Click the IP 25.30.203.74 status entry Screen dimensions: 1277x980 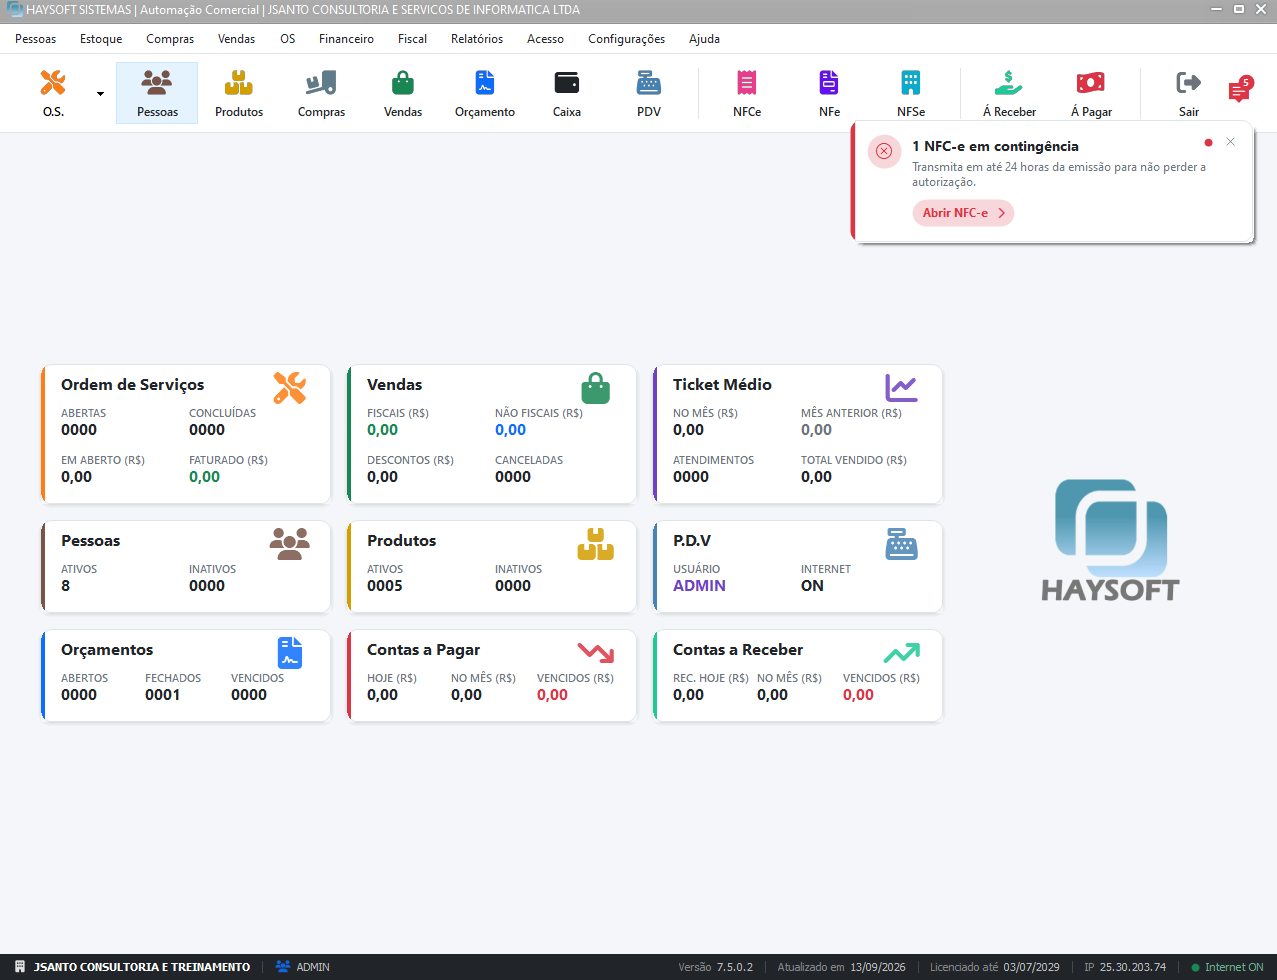click(1125, 967)
